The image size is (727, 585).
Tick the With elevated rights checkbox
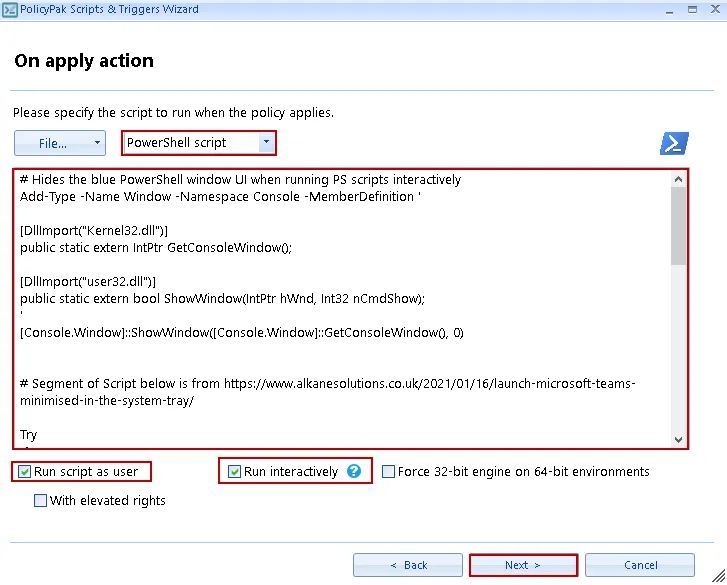pyautogui.click(x=40, y=500)
